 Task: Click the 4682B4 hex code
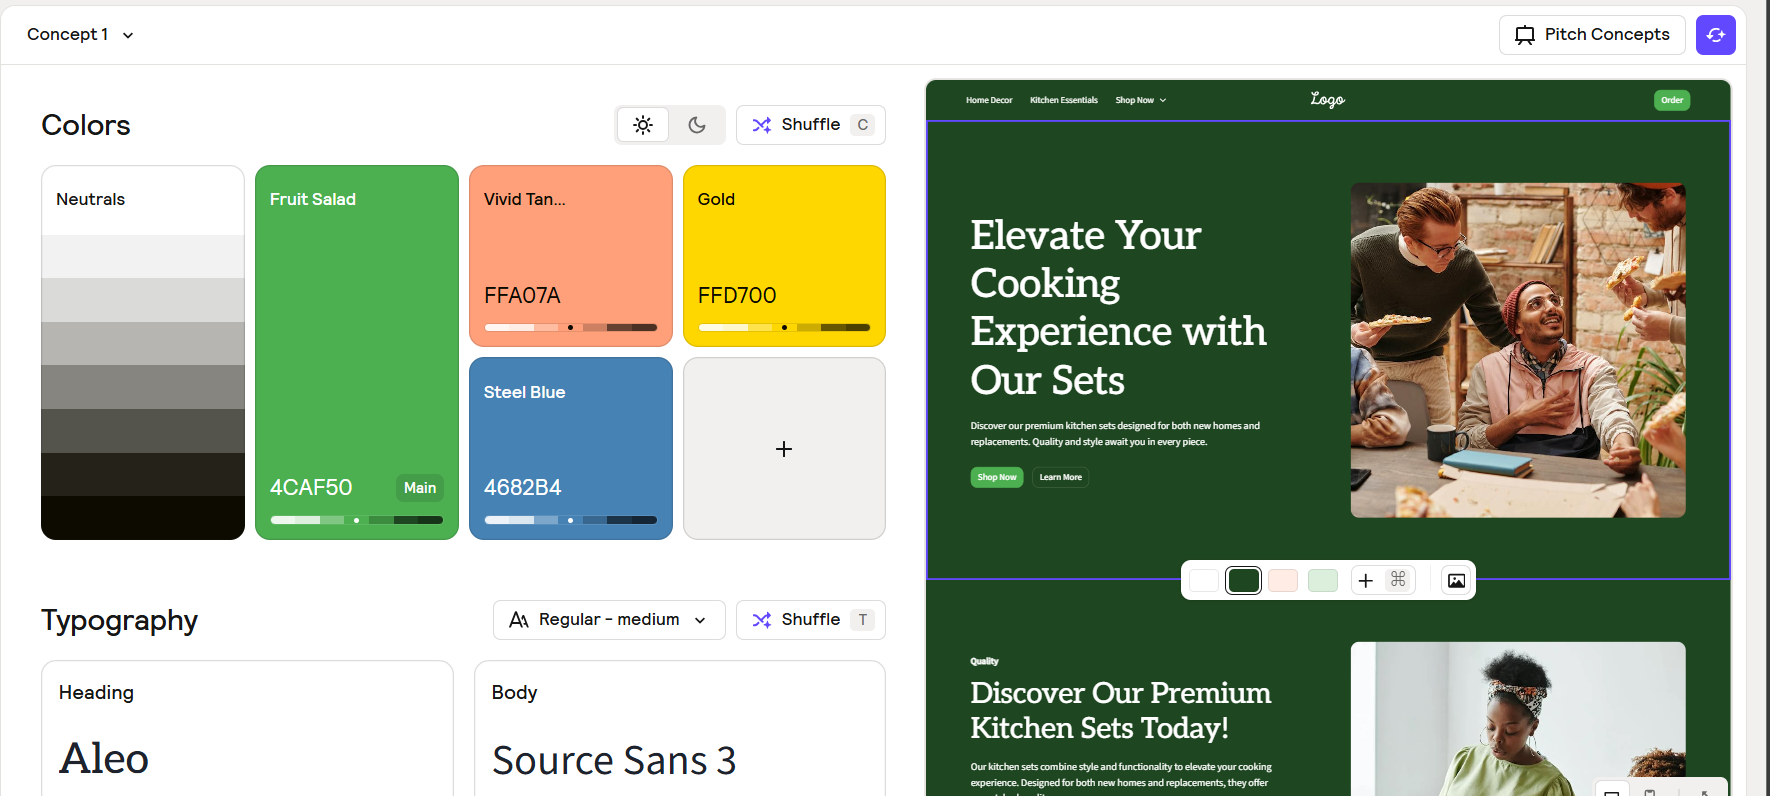pyautogui.click(x=523, y=488)
